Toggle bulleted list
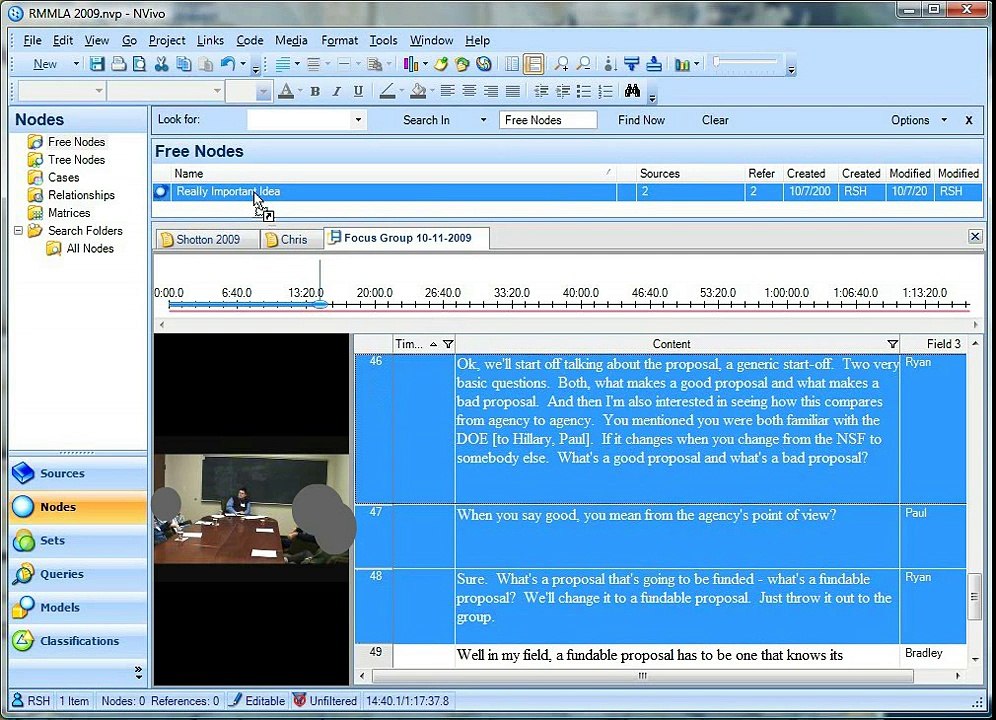The width and height of the screenshot is (996, 720). [x=584, y=92]
